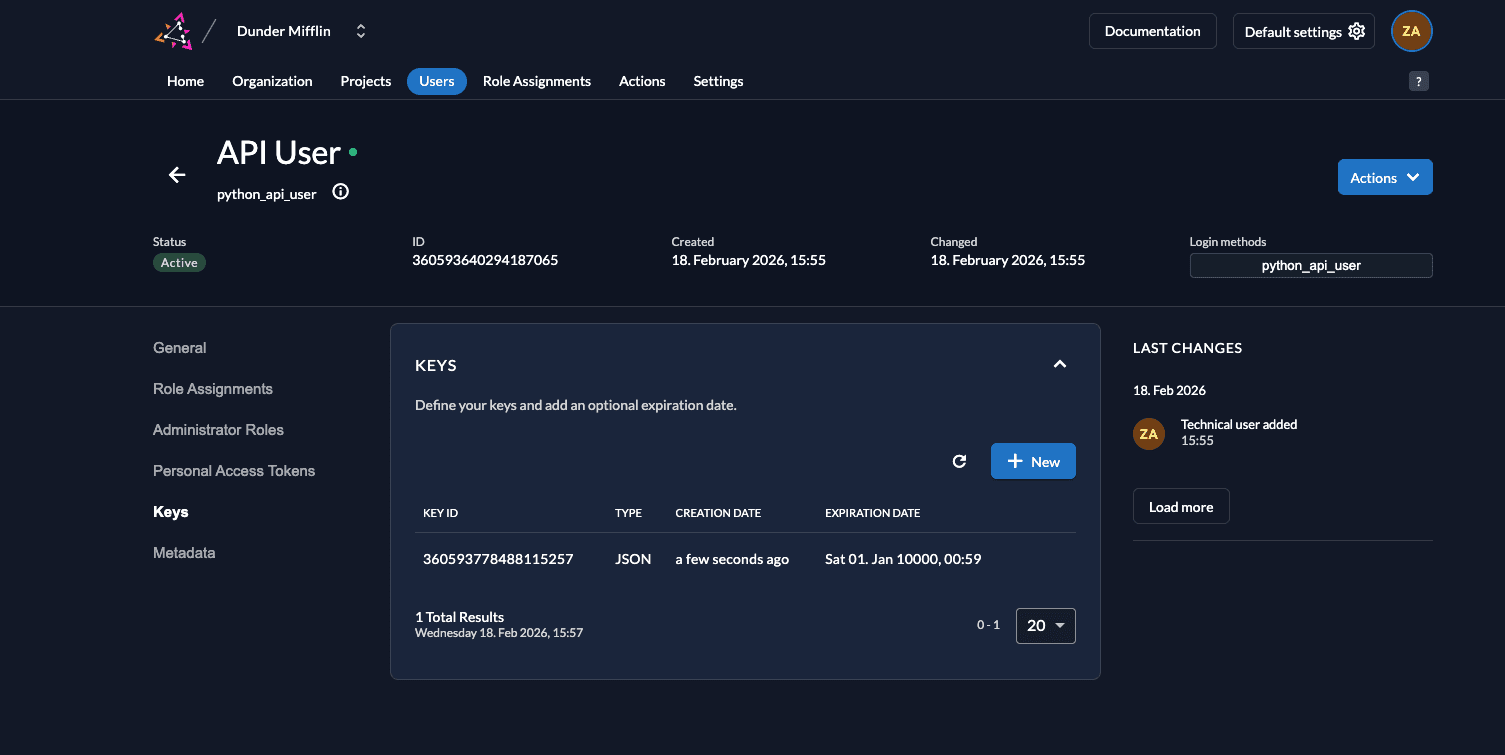Click the ZA user avatar at top right
This screenshot has width=1505, height=755.
1411,31
